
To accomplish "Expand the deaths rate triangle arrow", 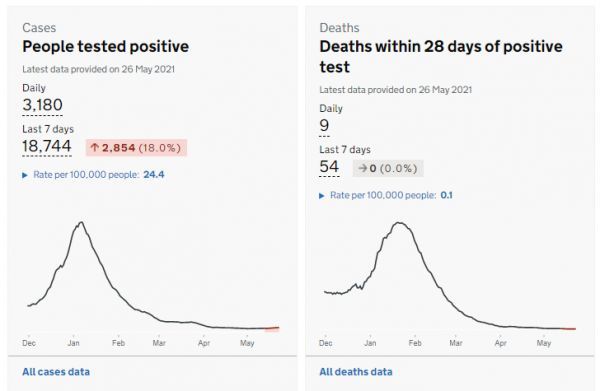I will [322, 196].
